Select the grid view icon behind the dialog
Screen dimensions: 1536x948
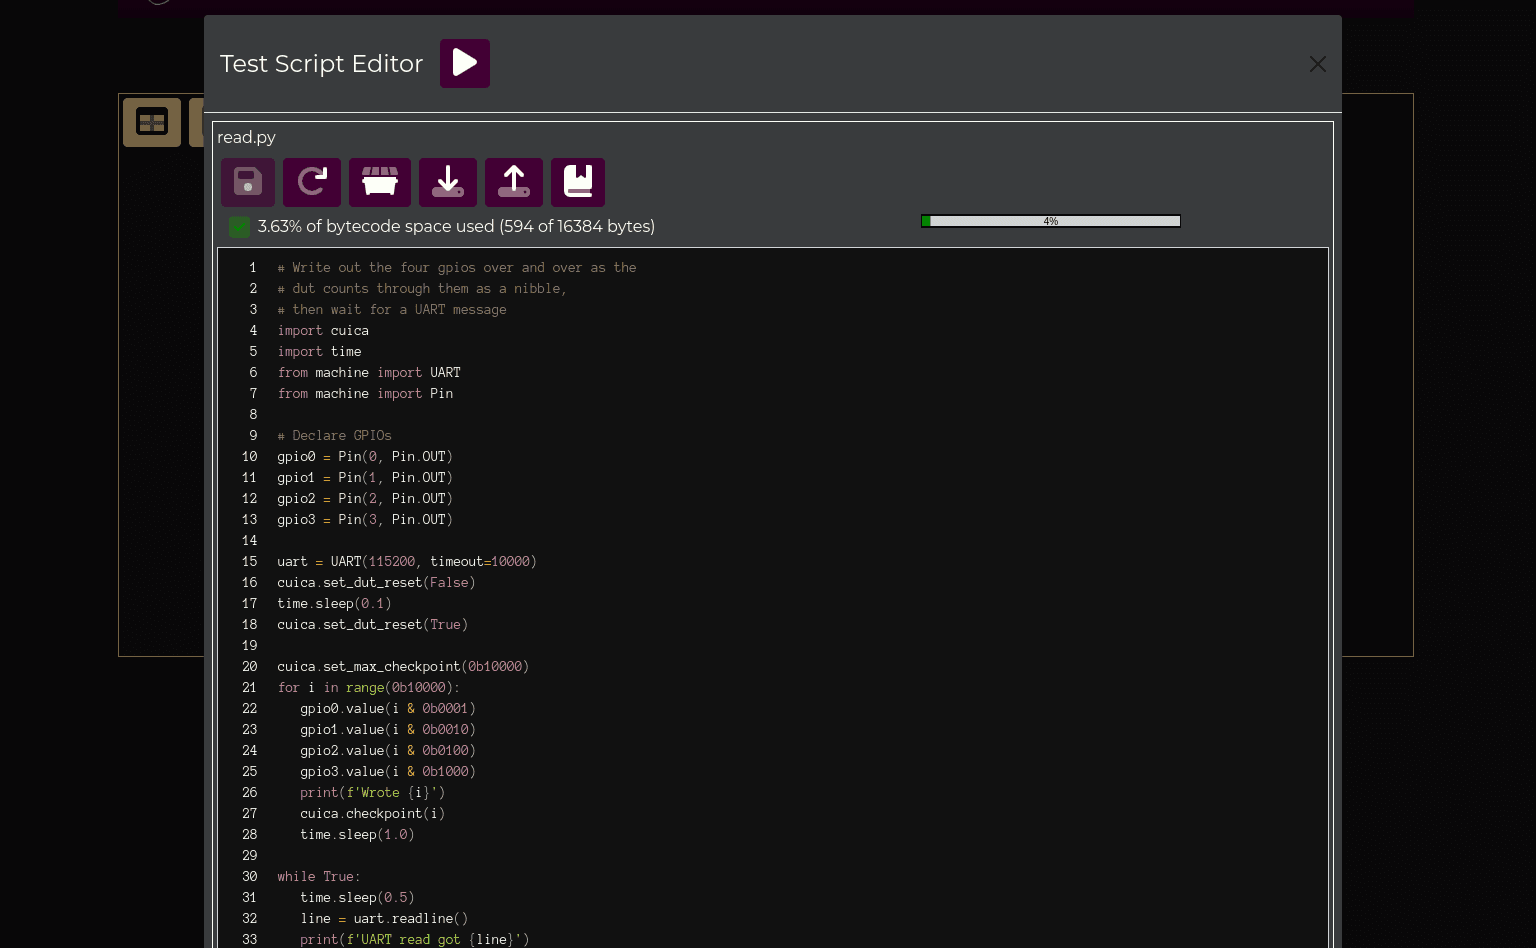(x=152, y=122)
